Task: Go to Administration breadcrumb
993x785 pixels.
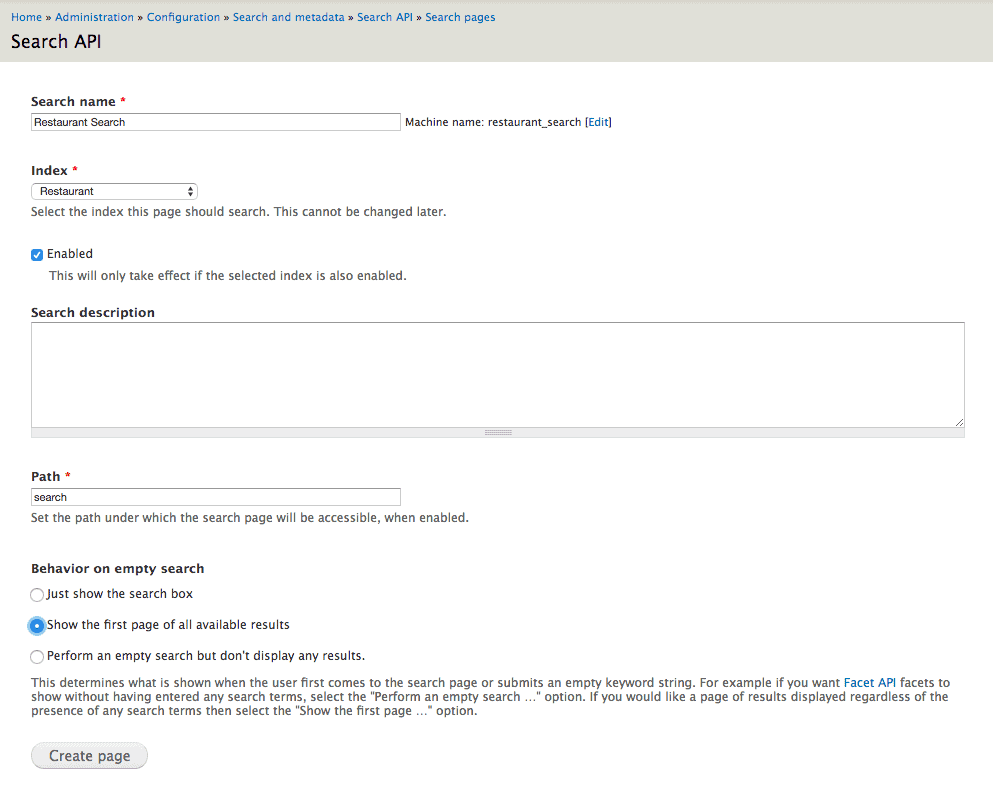Action: click(x=94, y=17)
